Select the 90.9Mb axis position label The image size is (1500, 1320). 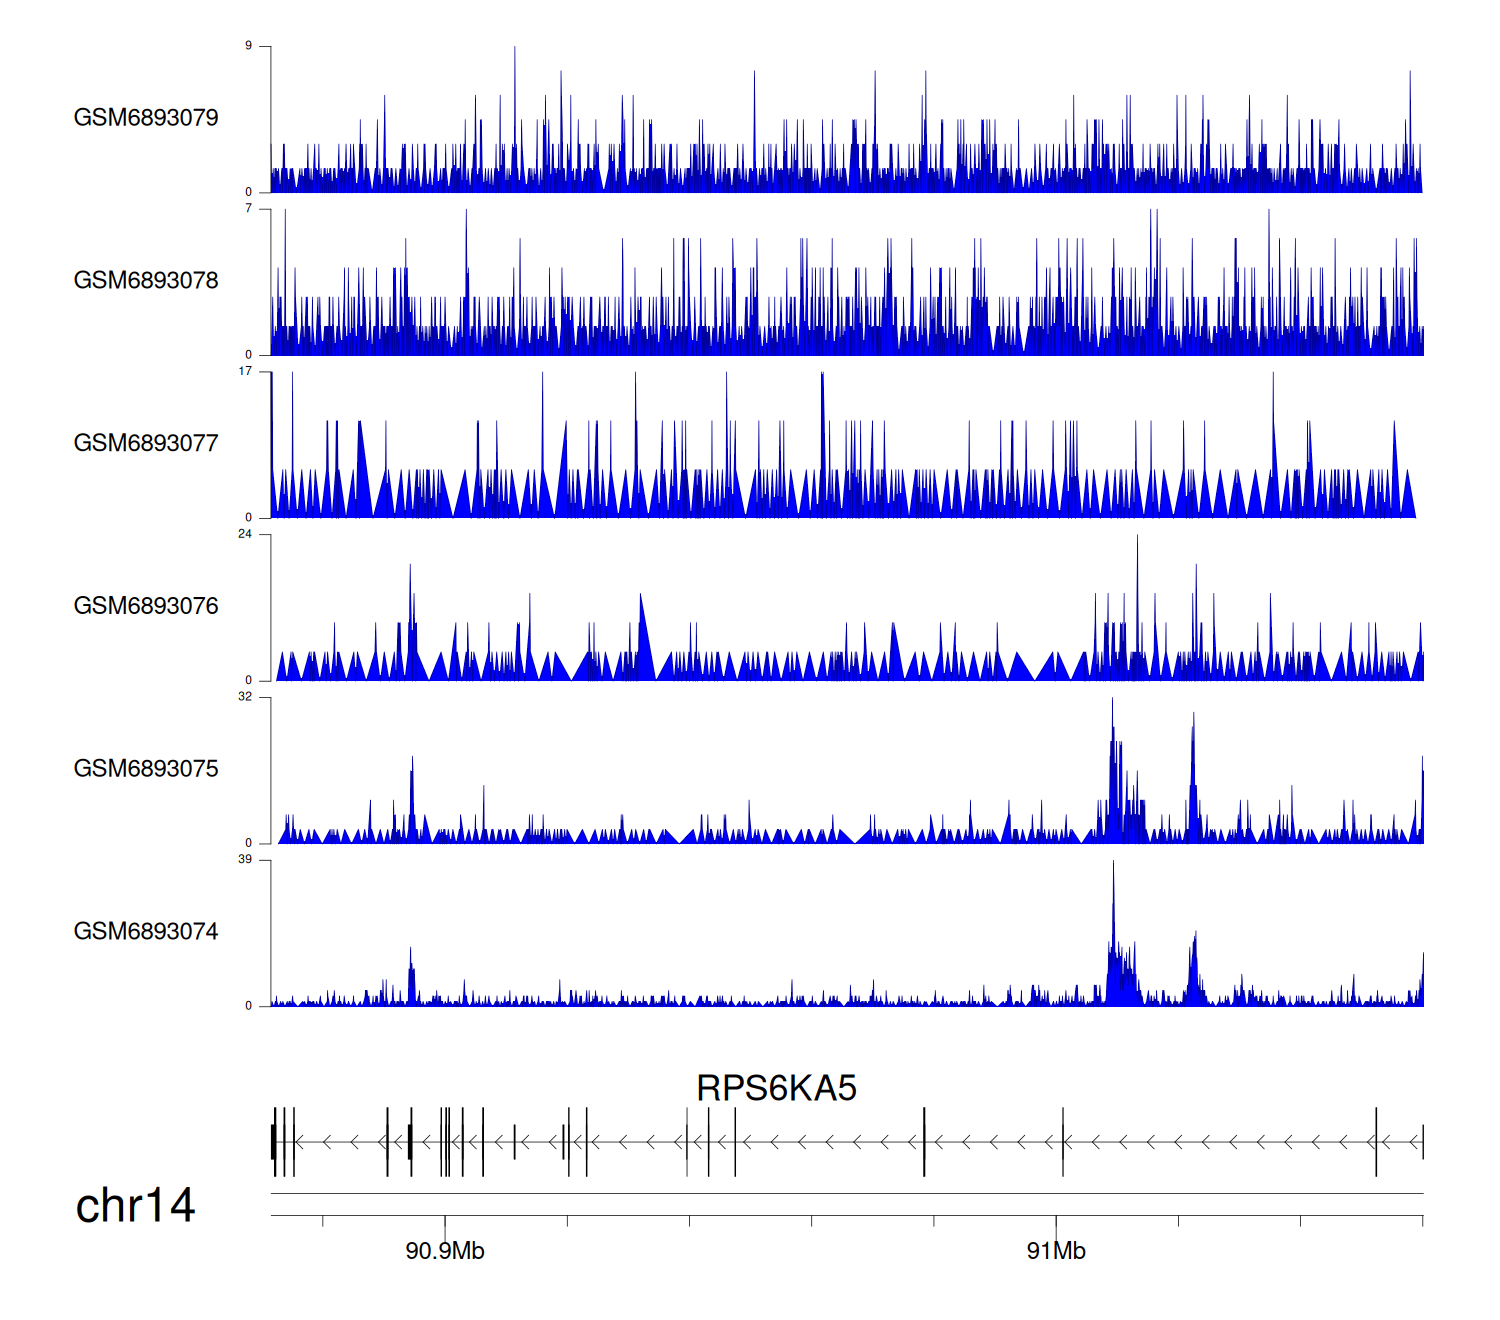tap(445, 1251)
